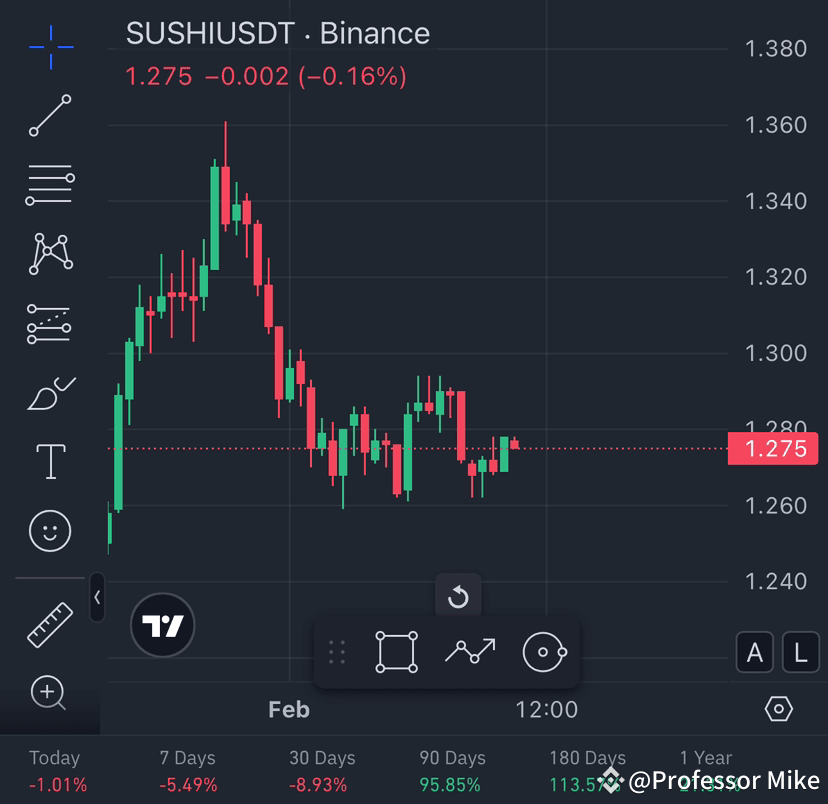Open the horizontal lines drawing tool
Screen dimensions: 828x804
click(x=48, y=183)
